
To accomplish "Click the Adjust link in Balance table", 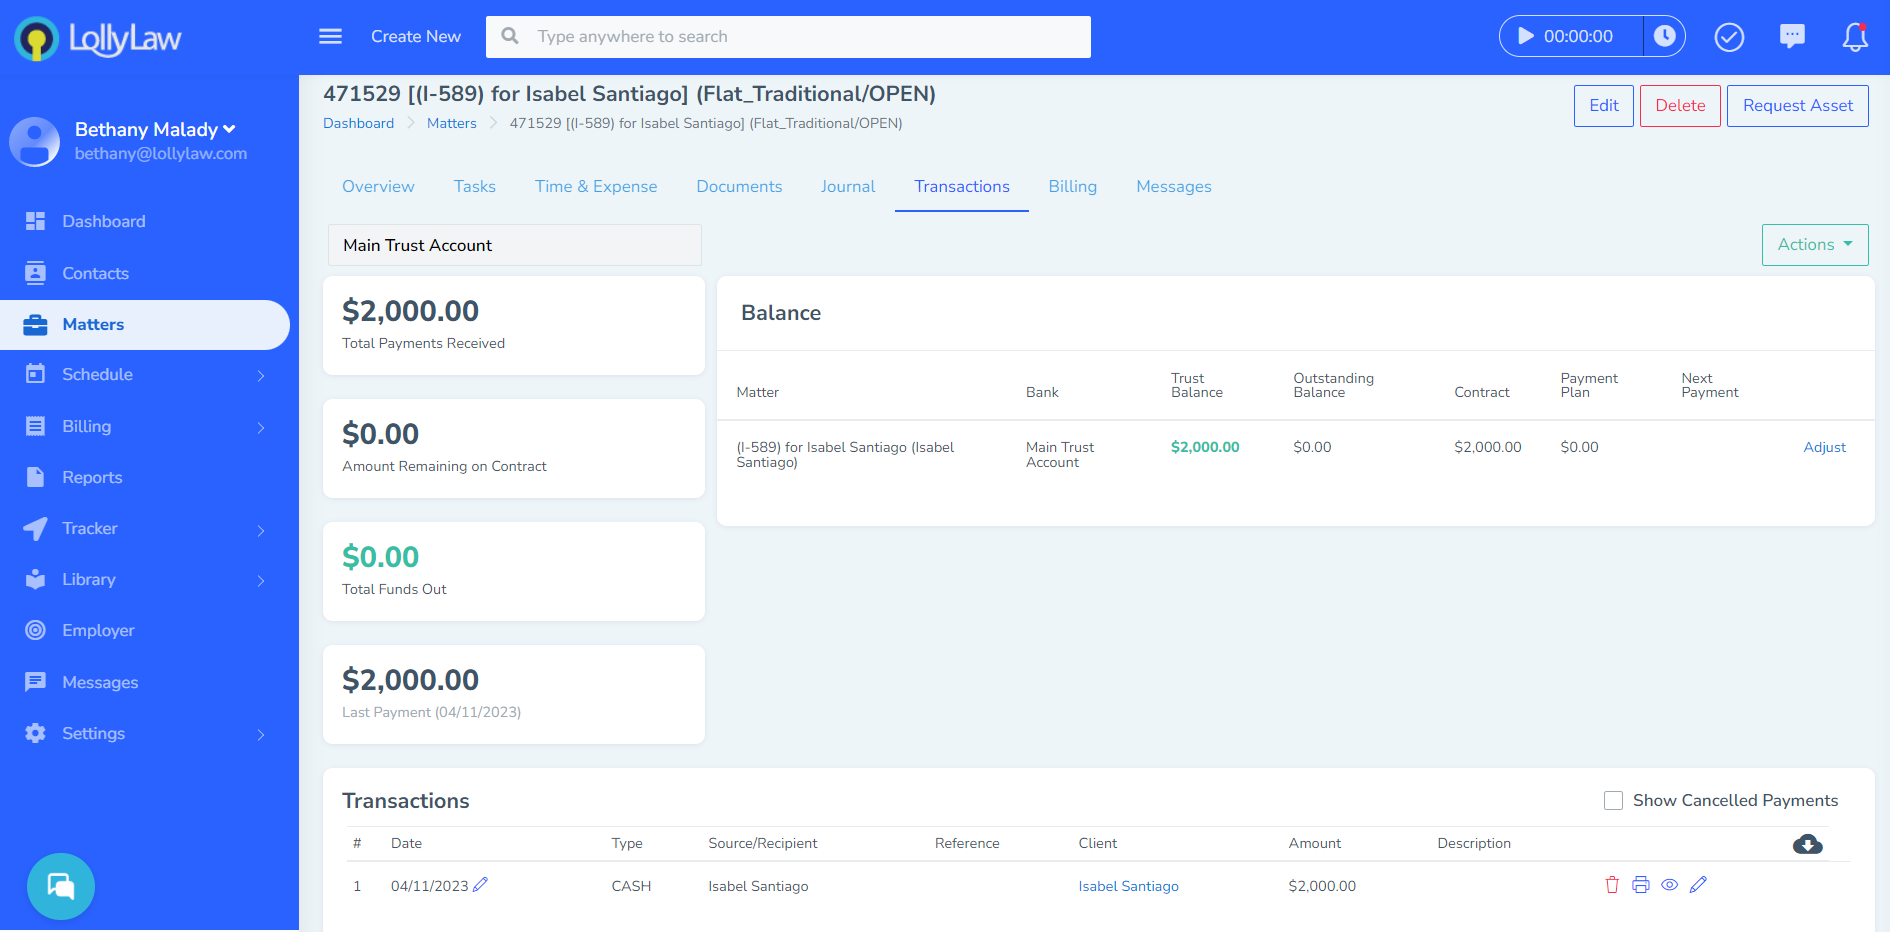I will tap(1824, 448).
